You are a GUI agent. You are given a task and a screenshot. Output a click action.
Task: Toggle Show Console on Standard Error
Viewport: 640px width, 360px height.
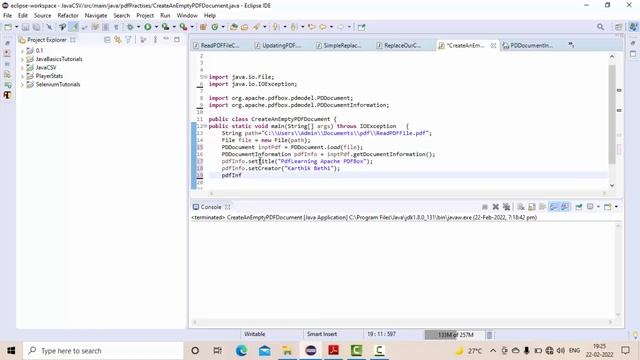click(565, 207)
